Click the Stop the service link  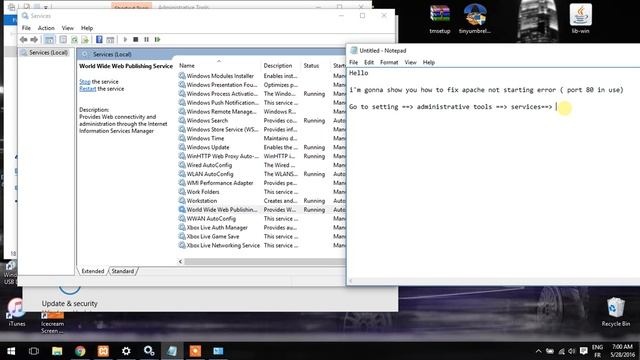(x=84, y=82)
